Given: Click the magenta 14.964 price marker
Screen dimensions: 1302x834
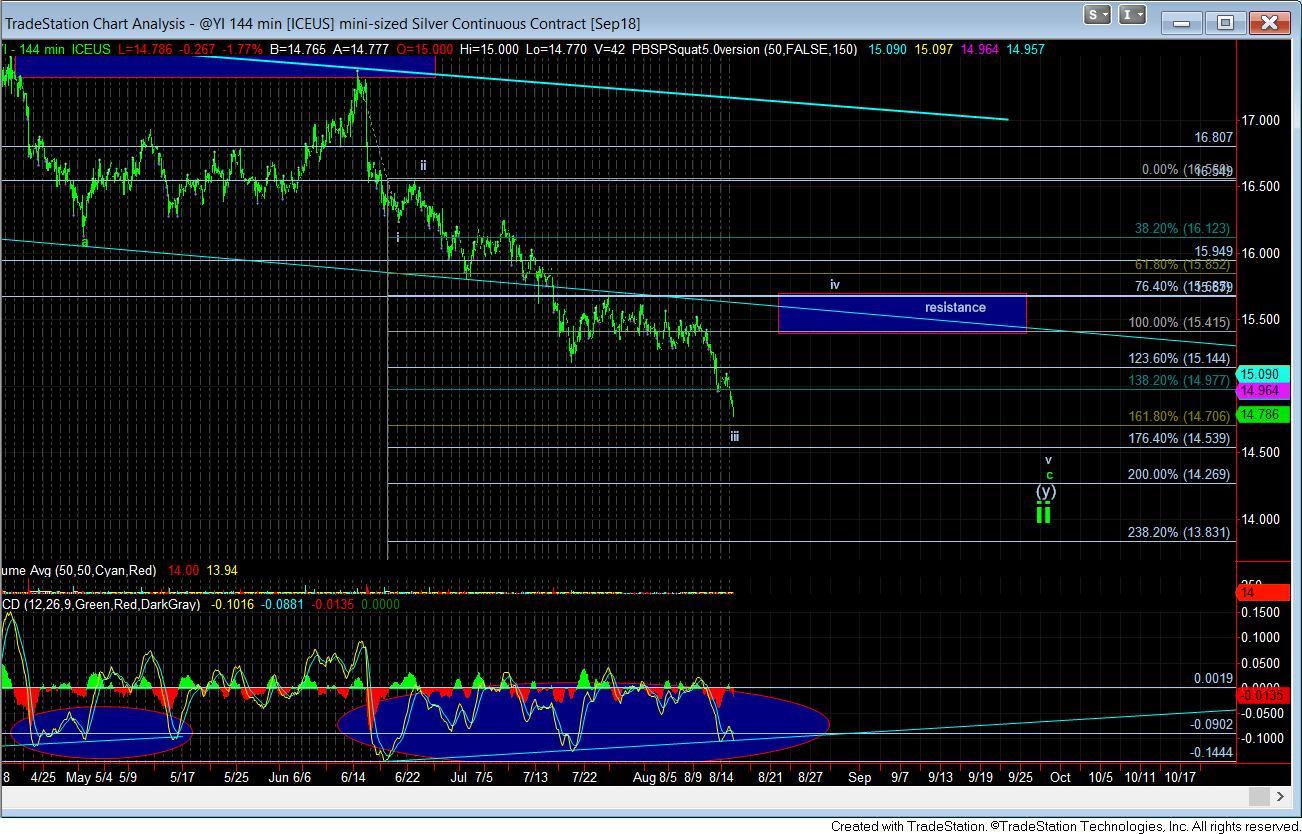Looking at the screenshot, I should pyautogui.click(x=1261, y=390).
